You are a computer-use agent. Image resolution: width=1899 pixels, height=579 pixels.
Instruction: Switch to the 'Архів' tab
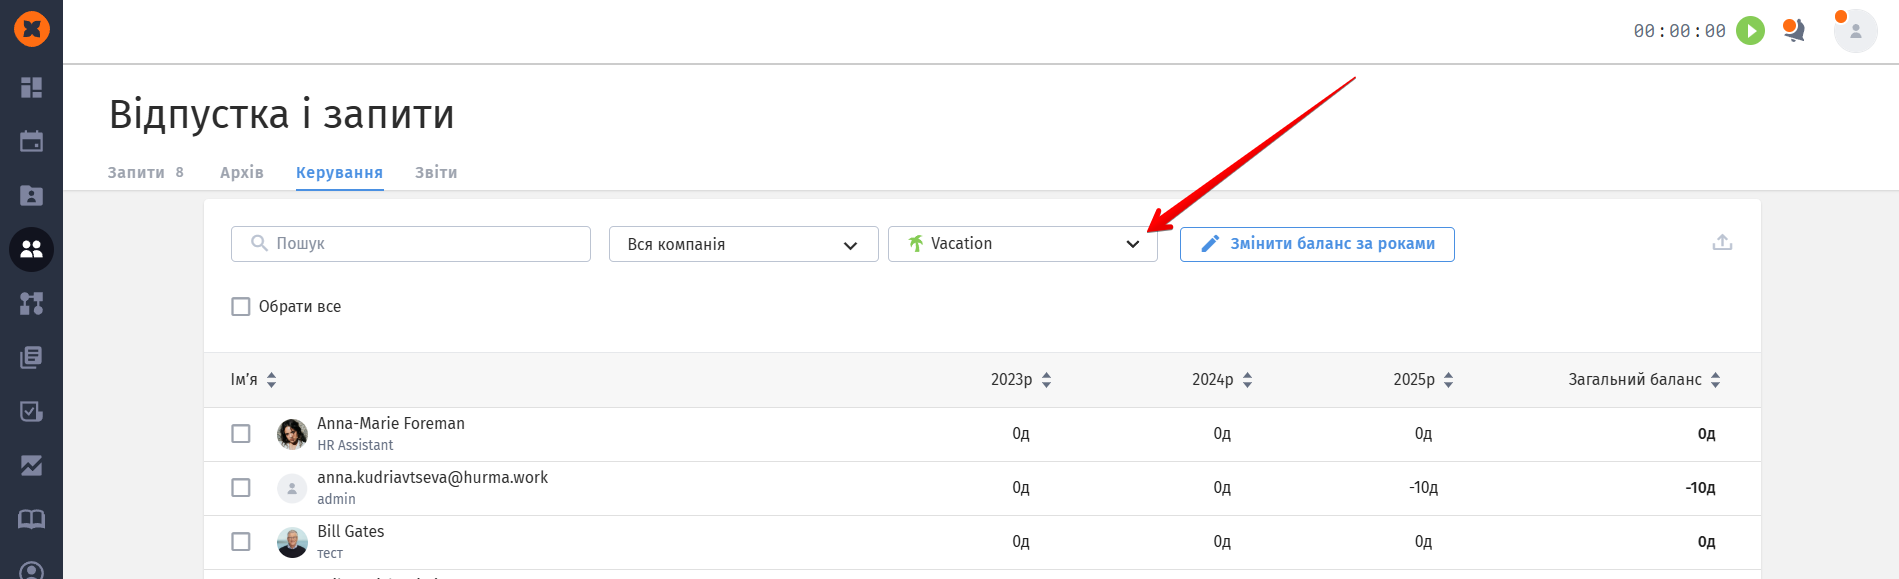coord(242,172)
